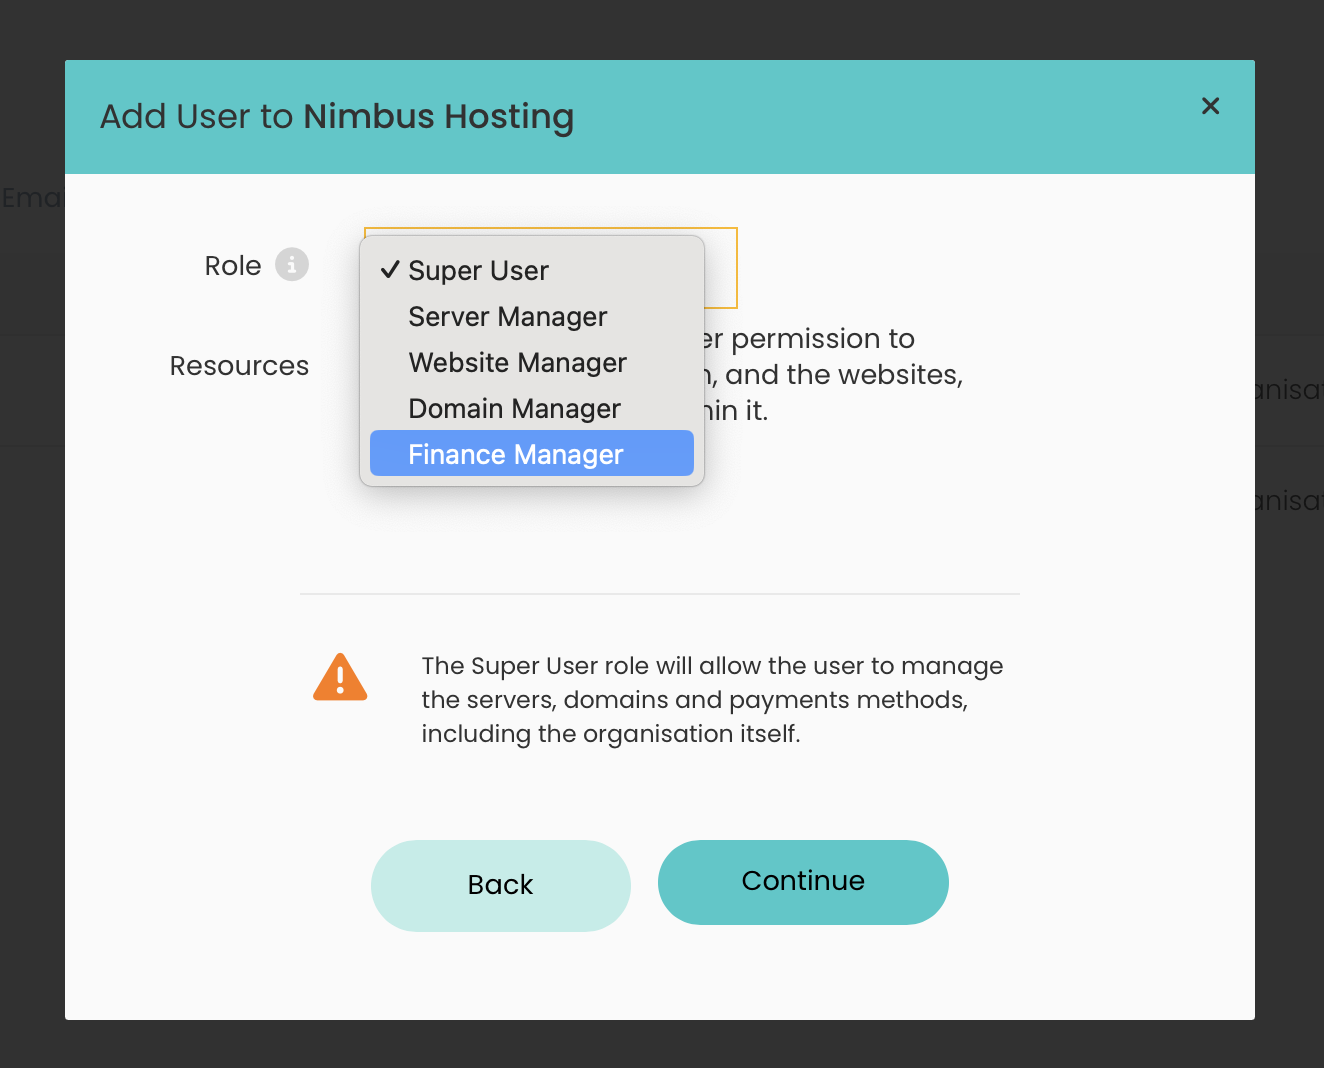Image resolution: width=1324 pixels, height=1068 pixels.
Task: Click the Role label text
Action: tap(233, 266)
